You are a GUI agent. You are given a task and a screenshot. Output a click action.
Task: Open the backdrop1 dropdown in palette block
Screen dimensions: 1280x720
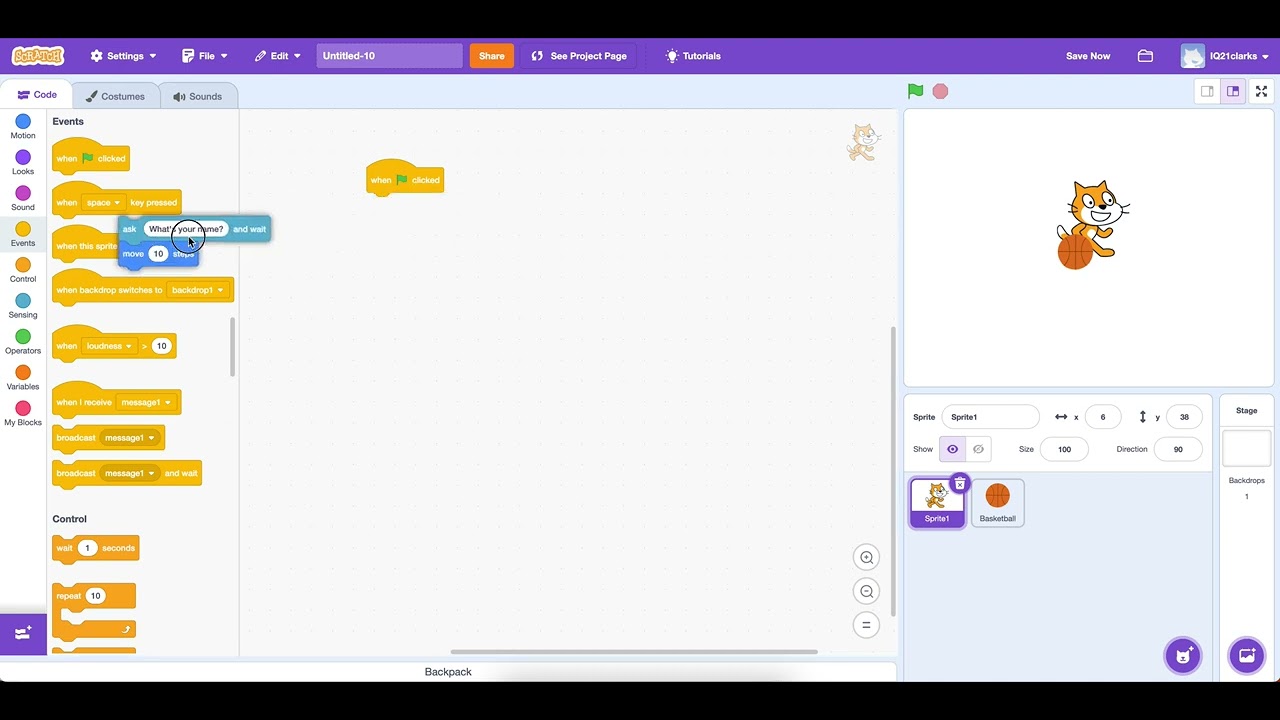(x=198, y=290)
